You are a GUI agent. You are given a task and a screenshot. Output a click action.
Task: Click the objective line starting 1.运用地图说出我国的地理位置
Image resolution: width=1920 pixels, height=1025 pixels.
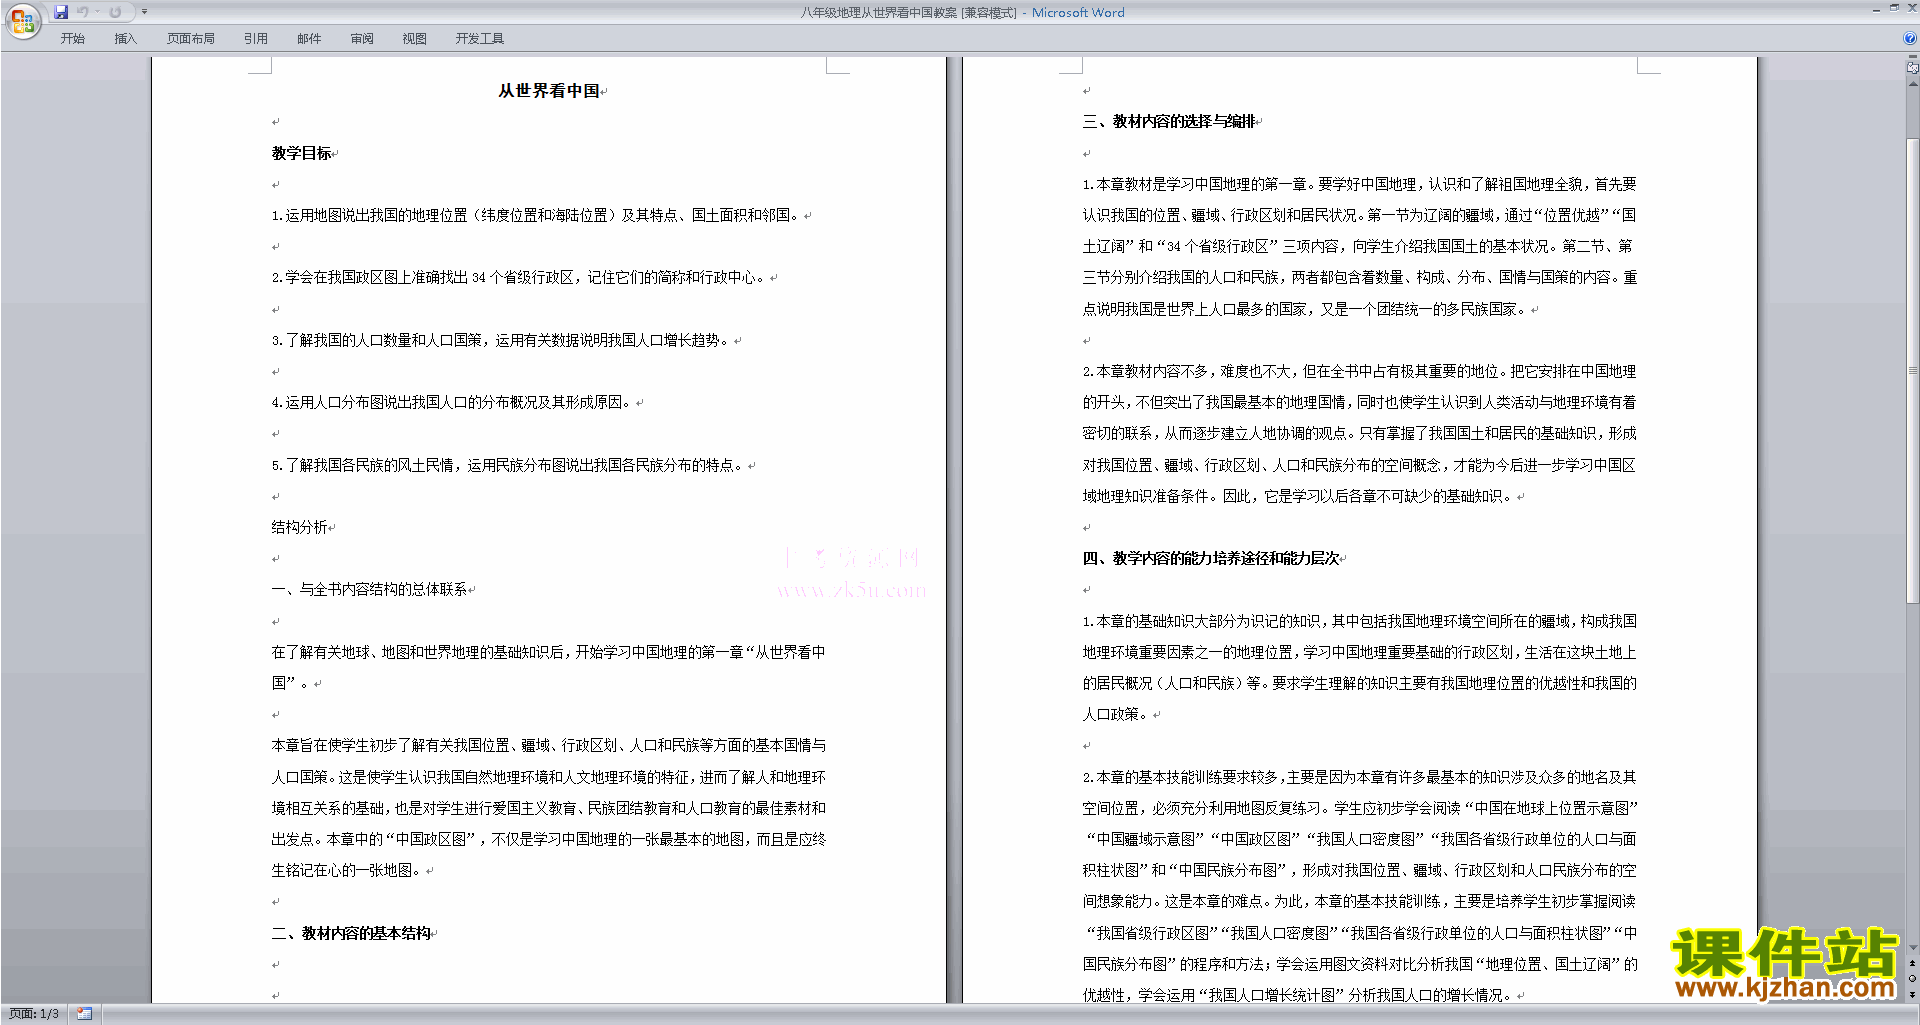[x=536, y=215]
